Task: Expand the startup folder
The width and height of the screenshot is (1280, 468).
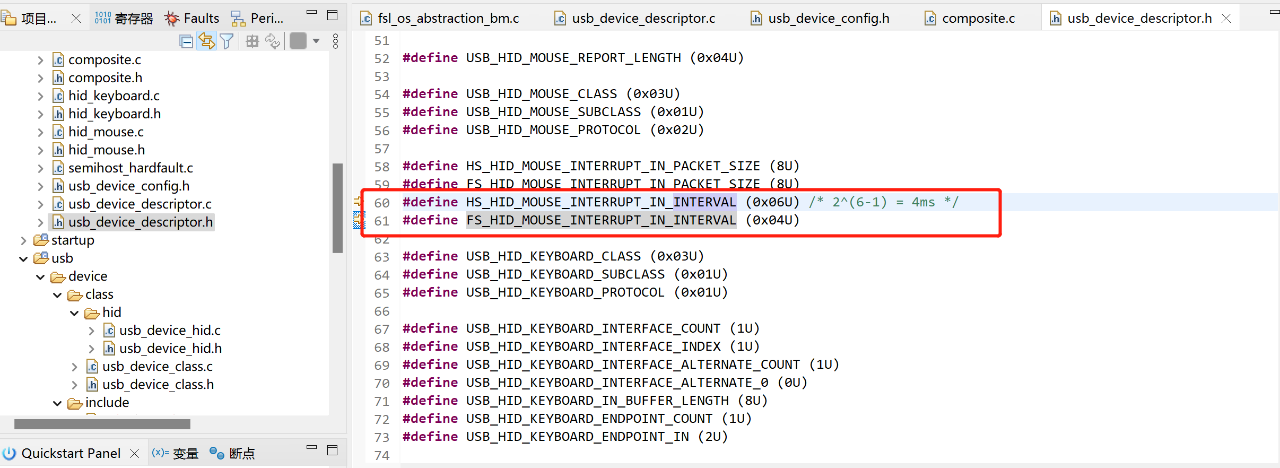Action: [x=25, y=240]
